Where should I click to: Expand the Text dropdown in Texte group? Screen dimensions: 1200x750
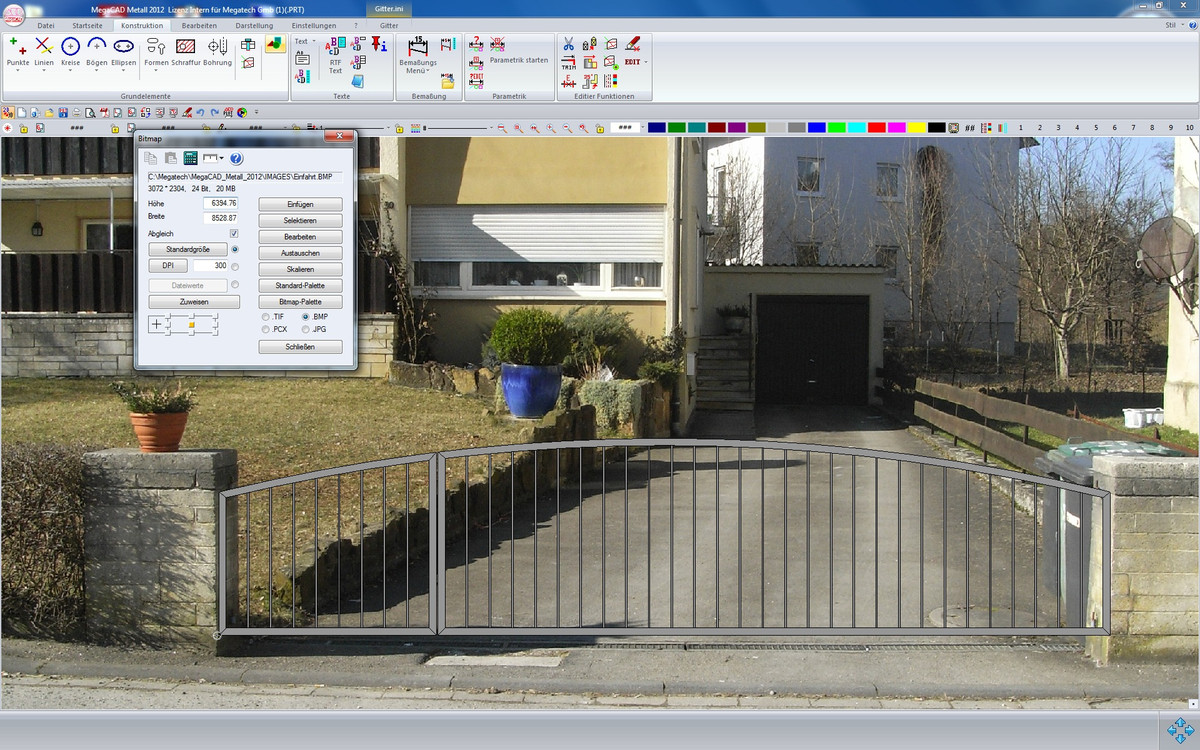click(313, 42)
